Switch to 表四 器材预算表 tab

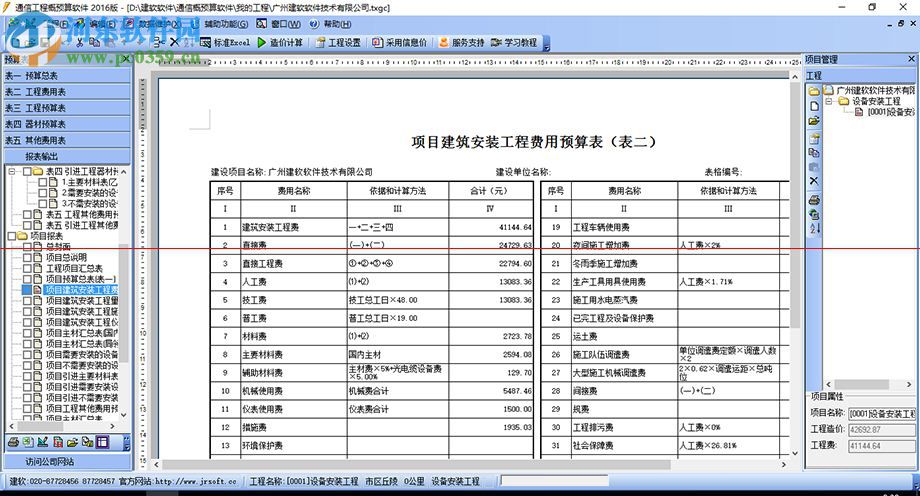[x=67, y=124]
